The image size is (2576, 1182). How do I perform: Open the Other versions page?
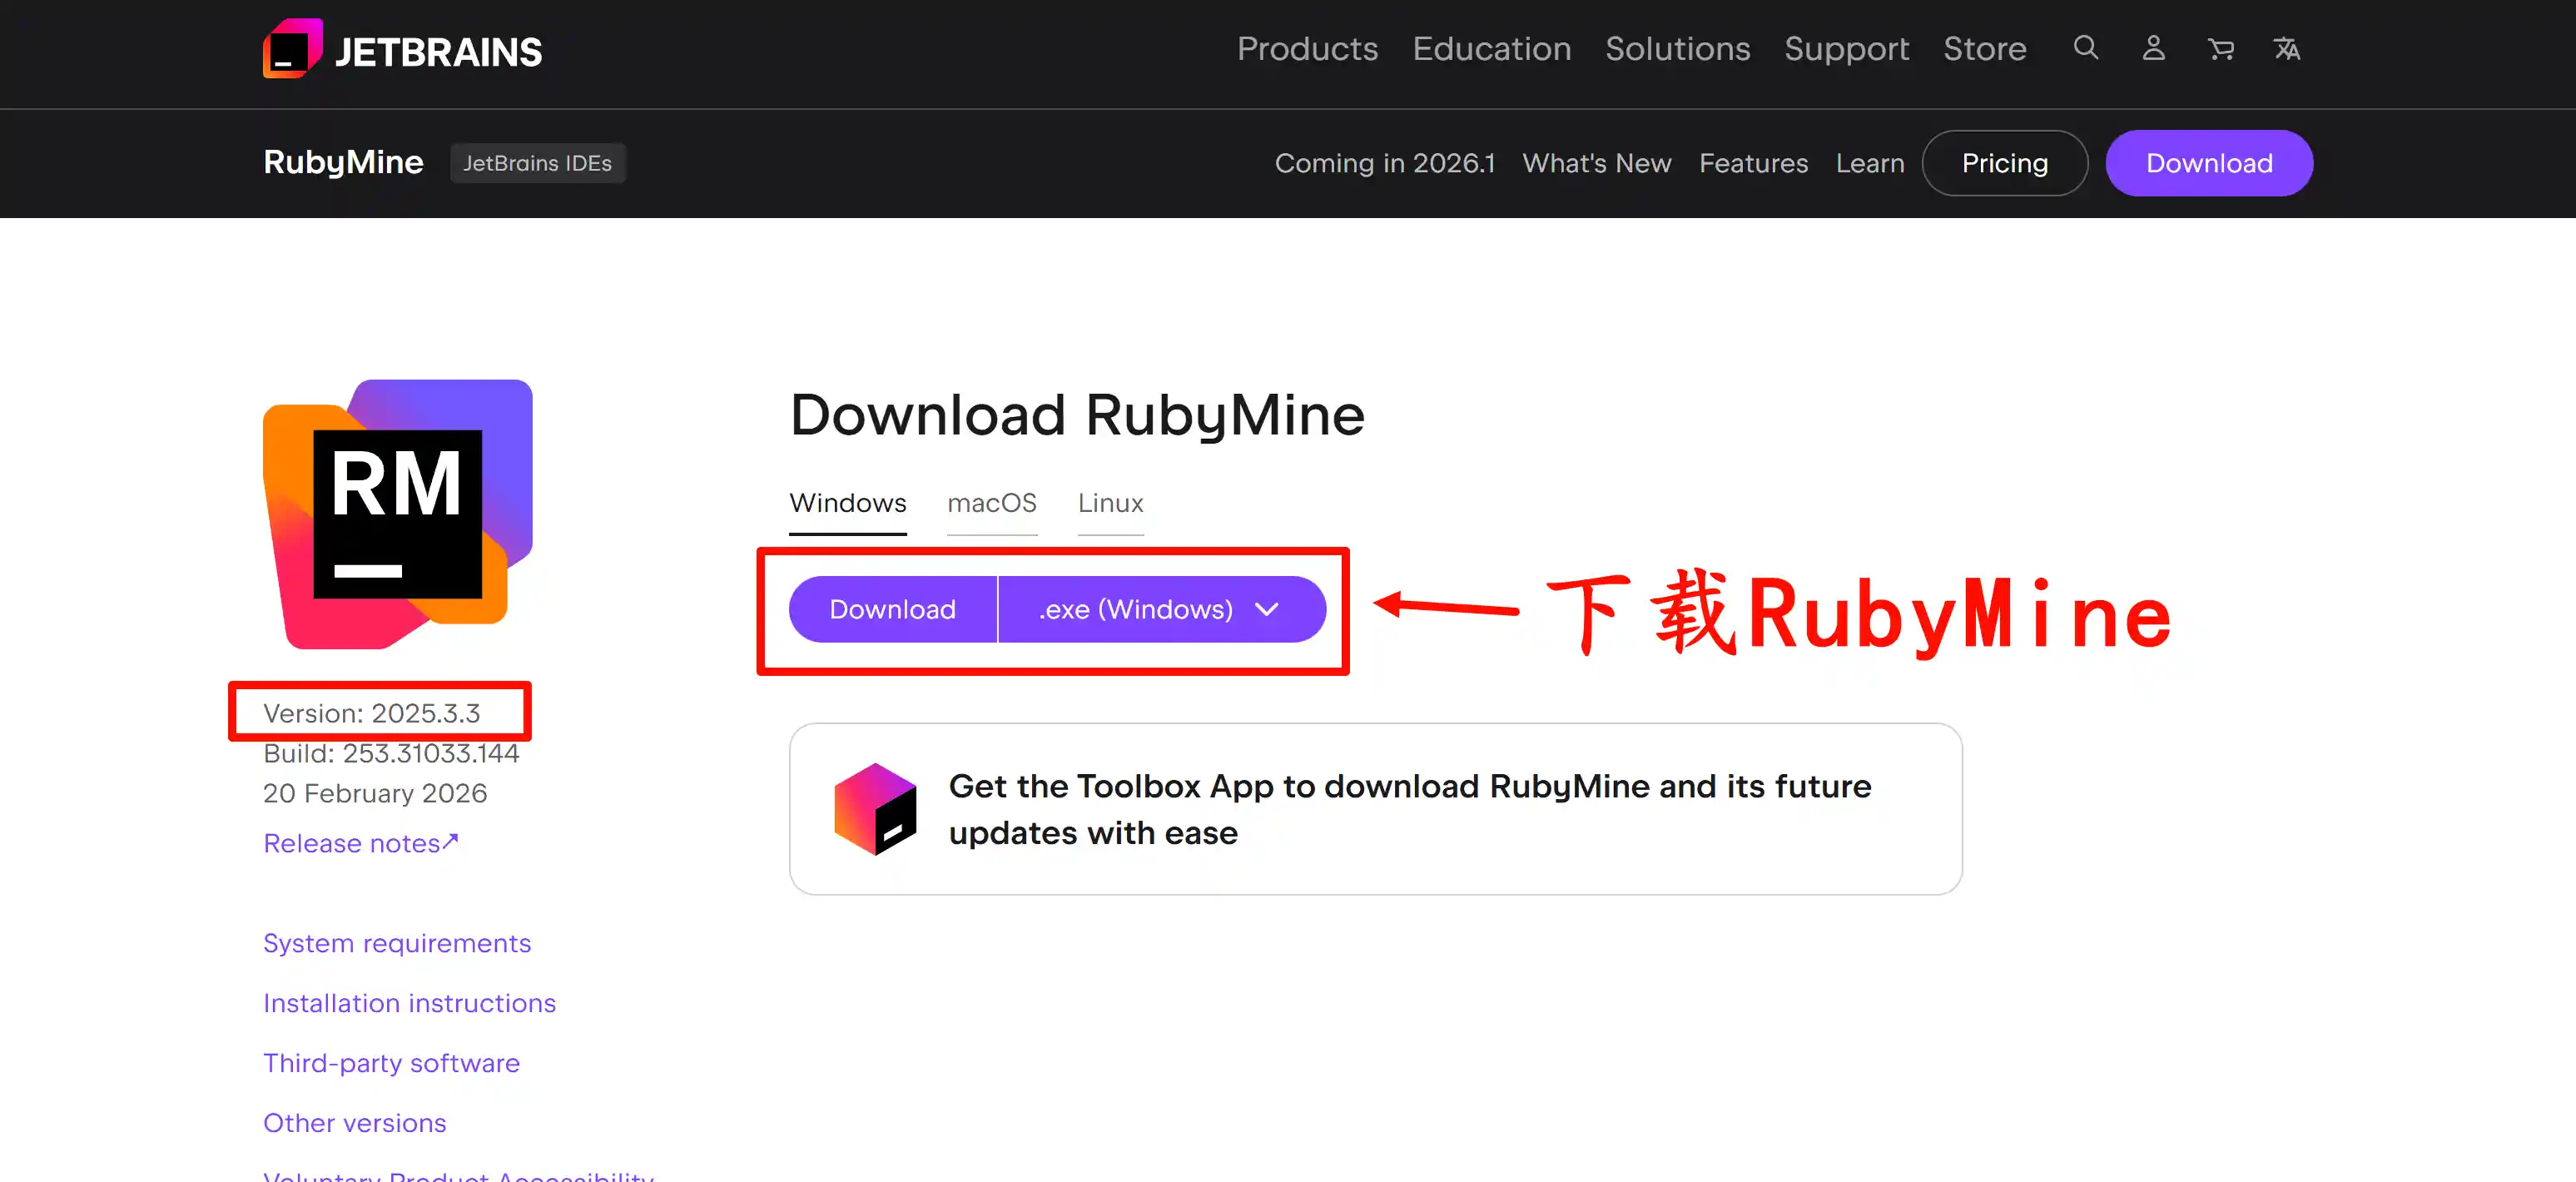point(354,1123)
